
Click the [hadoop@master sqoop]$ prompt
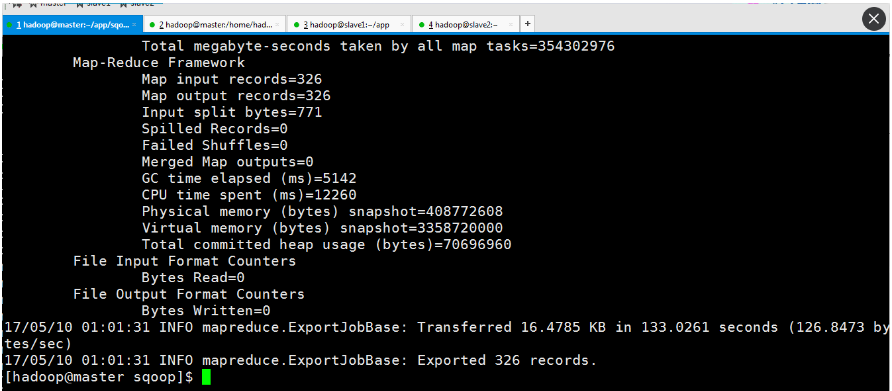[98, 377]
